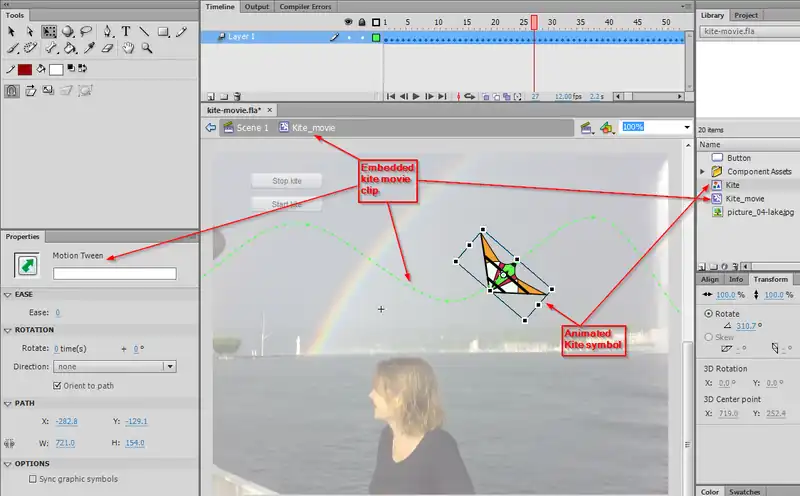This screenshot has height=496, width=800.
Task: Open the Project panel tab
Action: coord(746,15)
